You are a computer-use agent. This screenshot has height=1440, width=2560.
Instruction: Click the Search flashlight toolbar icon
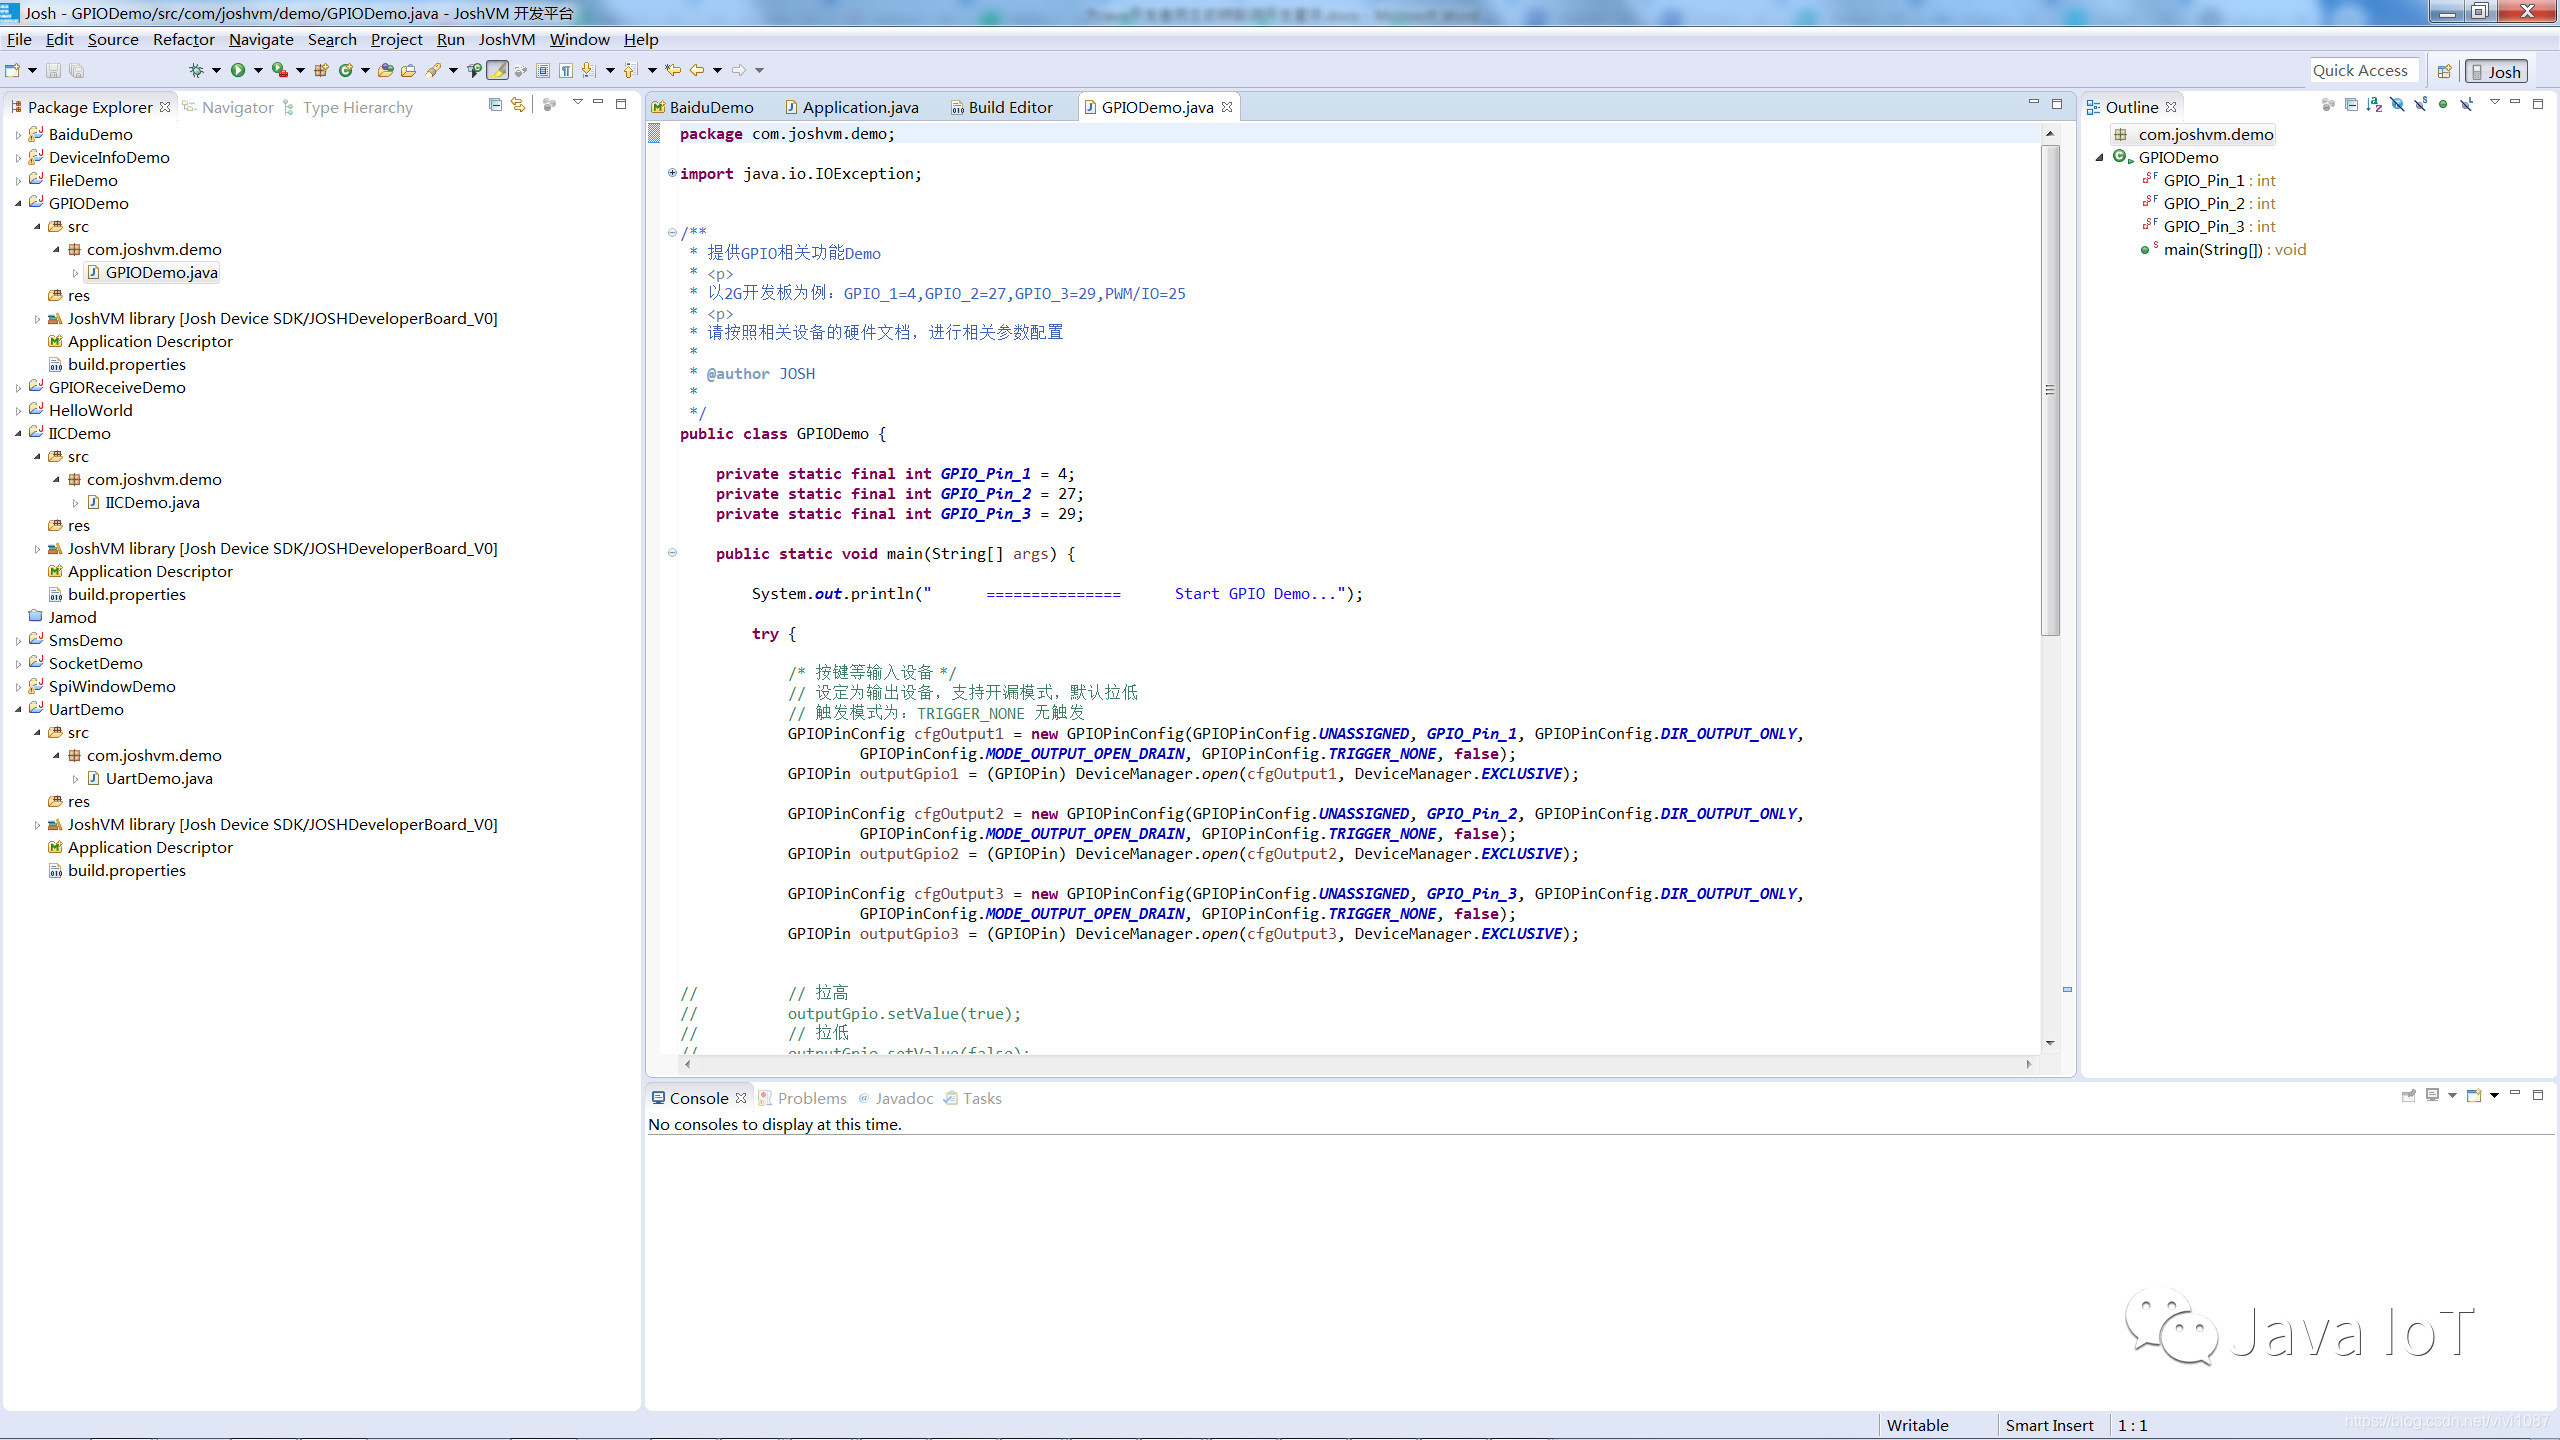click(x=433, y=70)
